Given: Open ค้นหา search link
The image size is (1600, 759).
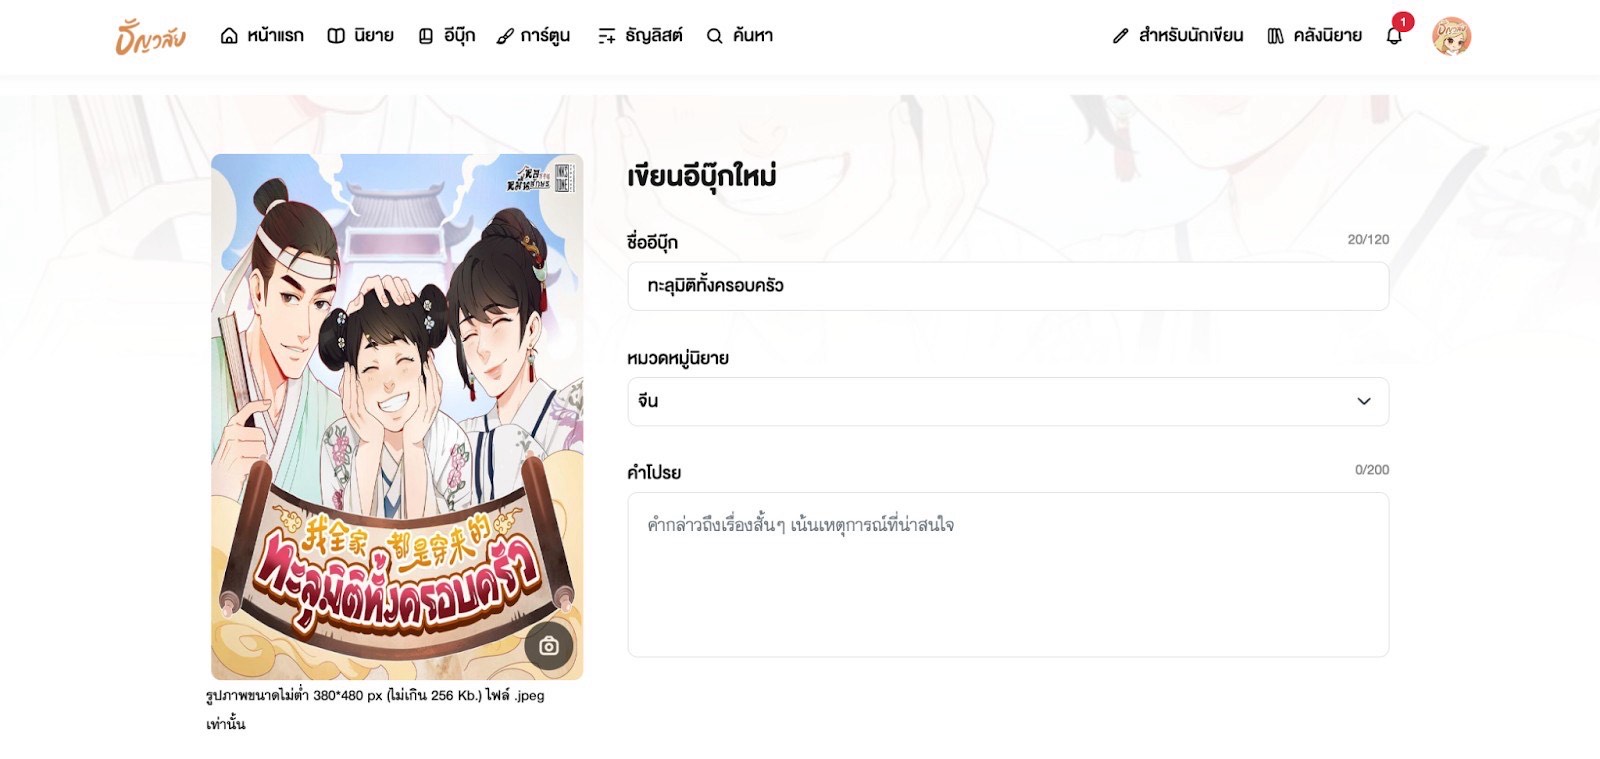Looking at the screenshot, I should coord(739,36).
